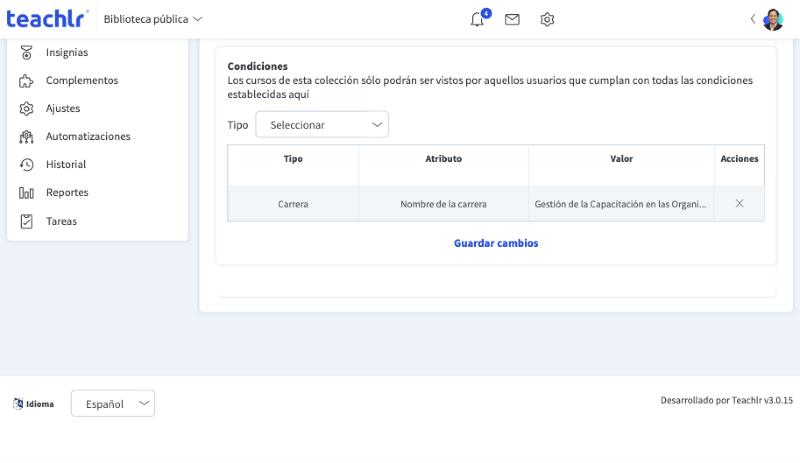800x463 pixels.
Task: Select the Carrera cell in the table
Action: click(x=293, y=204)
